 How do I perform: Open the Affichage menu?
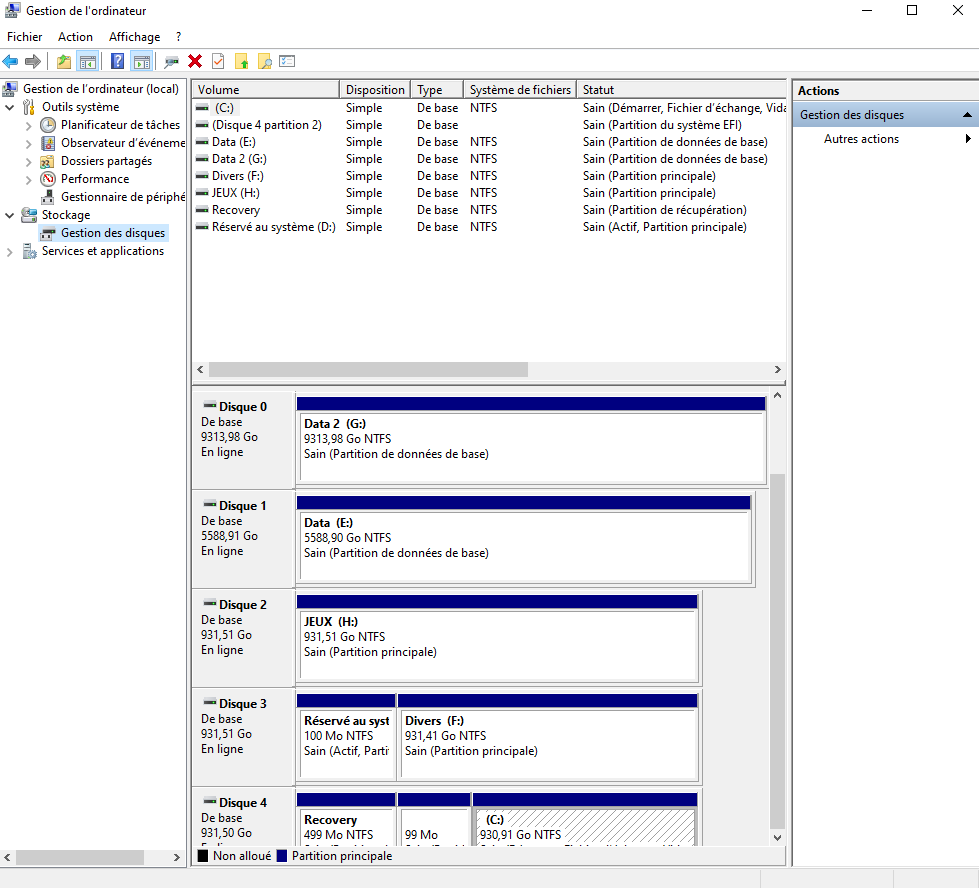tap(134, 37)
